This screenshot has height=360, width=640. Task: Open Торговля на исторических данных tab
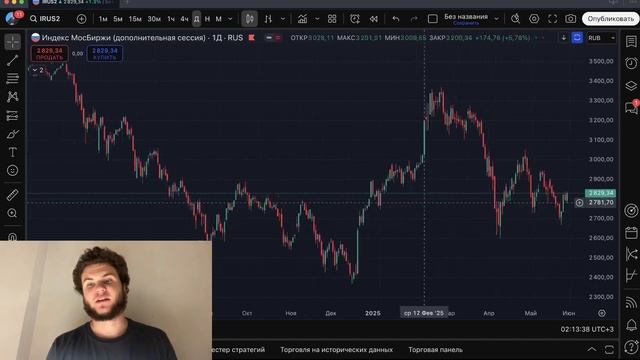click(x=336, y=350)
